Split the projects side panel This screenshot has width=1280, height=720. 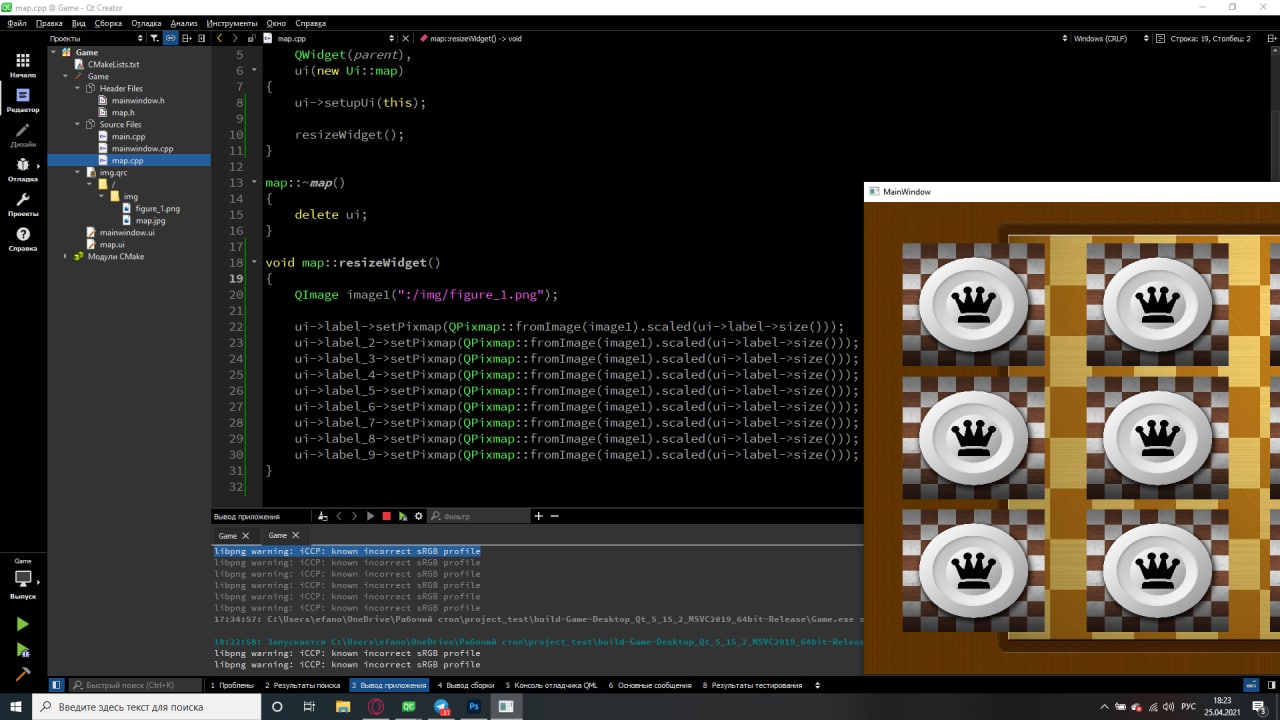click(187, 38)
